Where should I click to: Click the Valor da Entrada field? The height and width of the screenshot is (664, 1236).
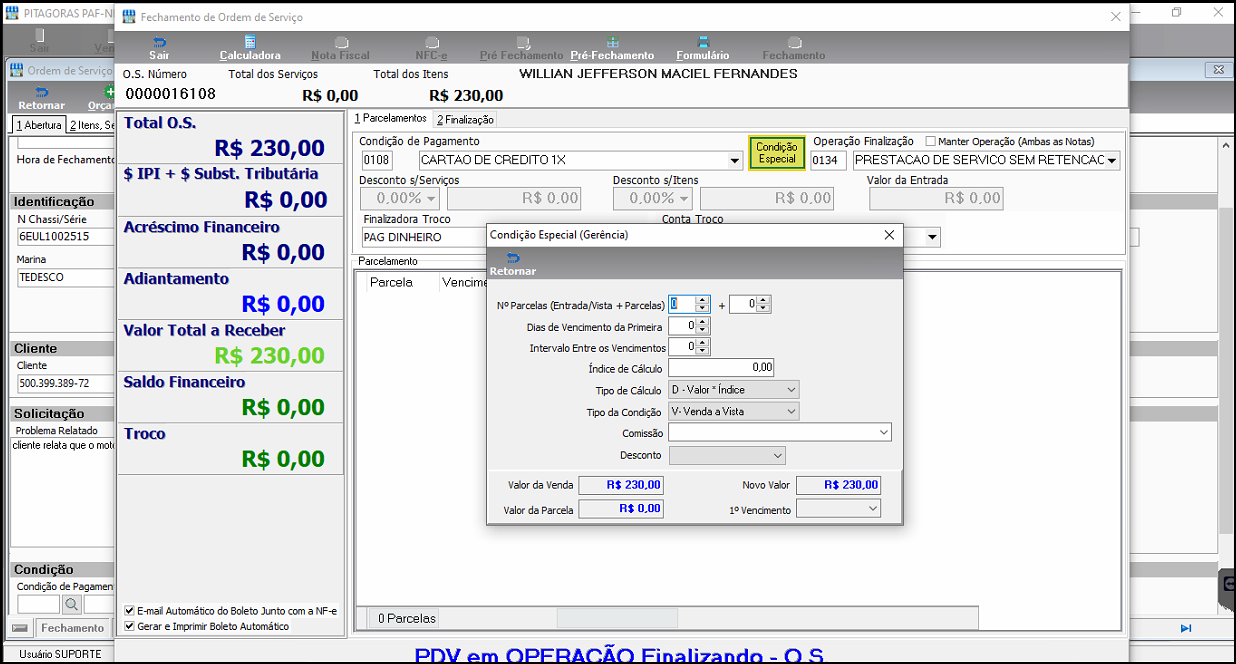tap(936, 198)
